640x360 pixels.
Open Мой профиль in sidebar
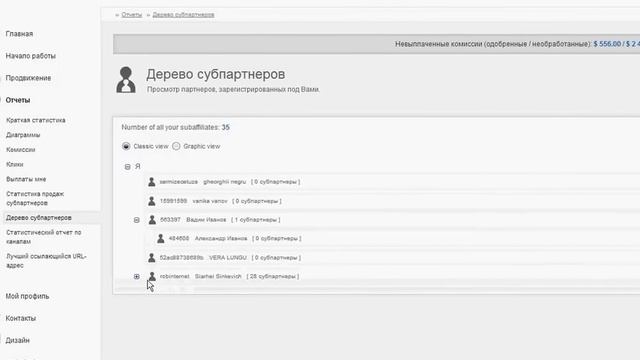tap(27, 296)
